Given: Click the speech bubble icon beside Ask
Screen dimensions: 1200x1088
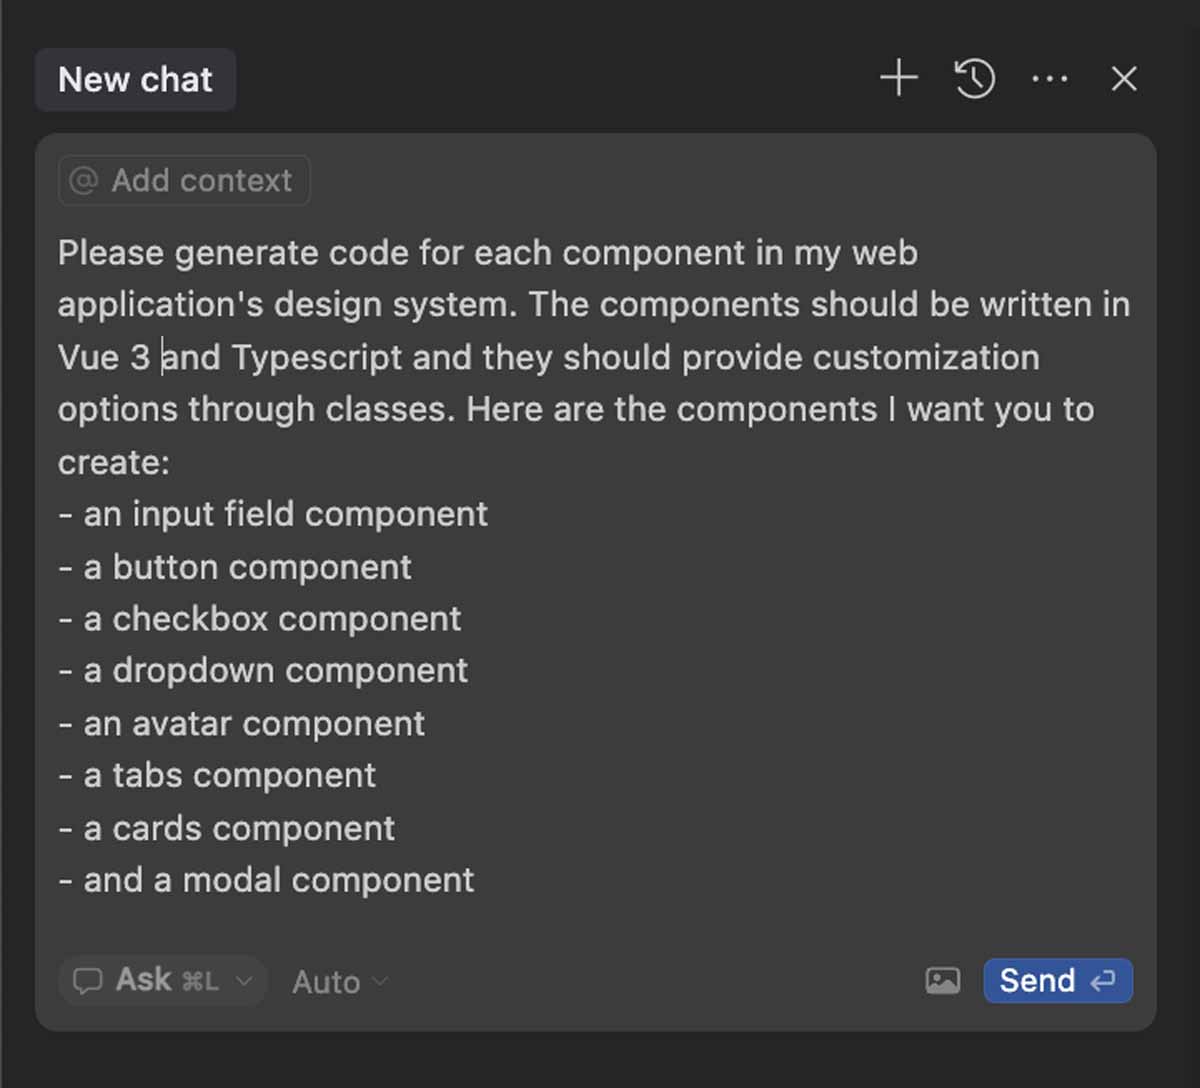Looking at the screenshot, I should click(x=88, y=981).
